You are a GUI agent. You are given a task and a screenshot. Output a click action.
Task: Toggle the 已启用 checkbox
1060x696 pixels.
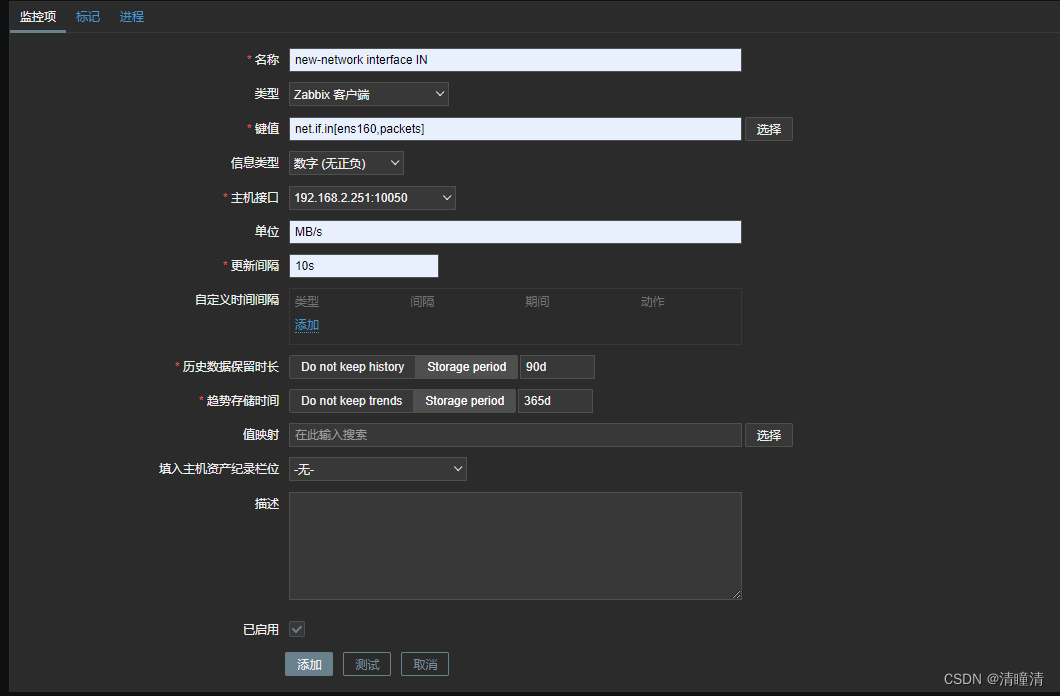click(297, 629)
